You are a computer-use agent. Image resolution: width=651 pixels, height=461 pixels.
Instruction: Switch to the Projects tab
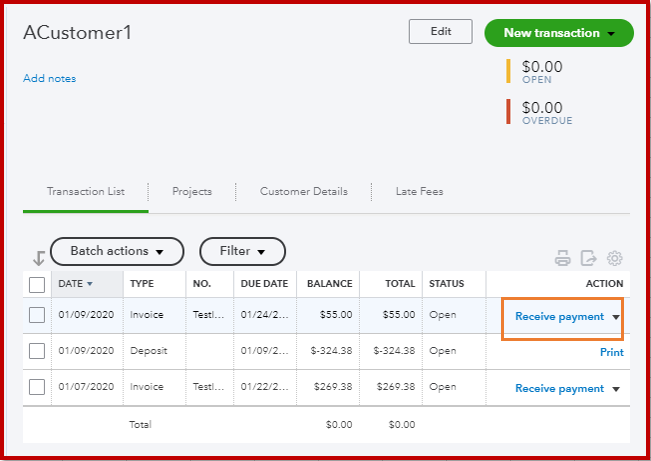tap(192, 191)
